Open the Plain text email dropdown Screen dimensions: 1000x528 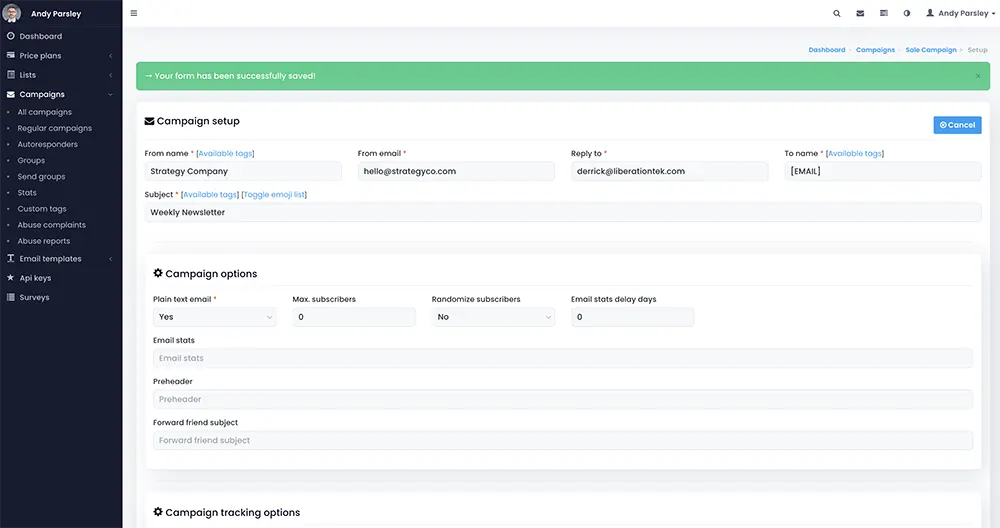point(214,317)
